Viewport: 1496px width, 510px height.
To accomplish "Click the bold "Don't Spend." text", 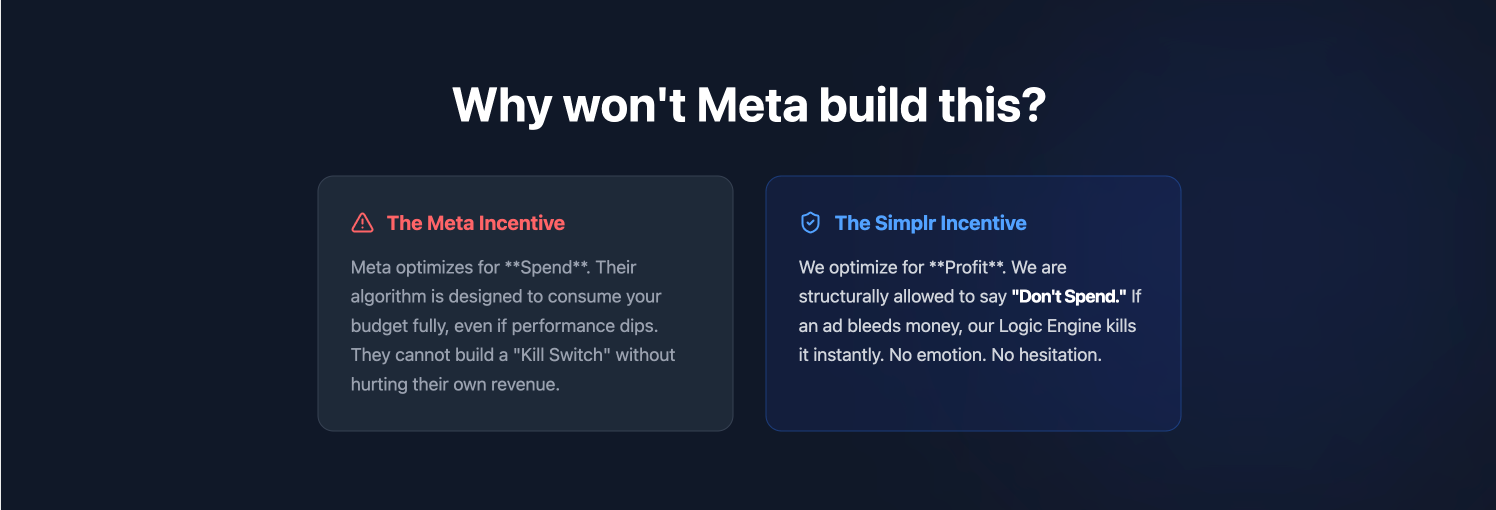I will [x=1069, y=297].
